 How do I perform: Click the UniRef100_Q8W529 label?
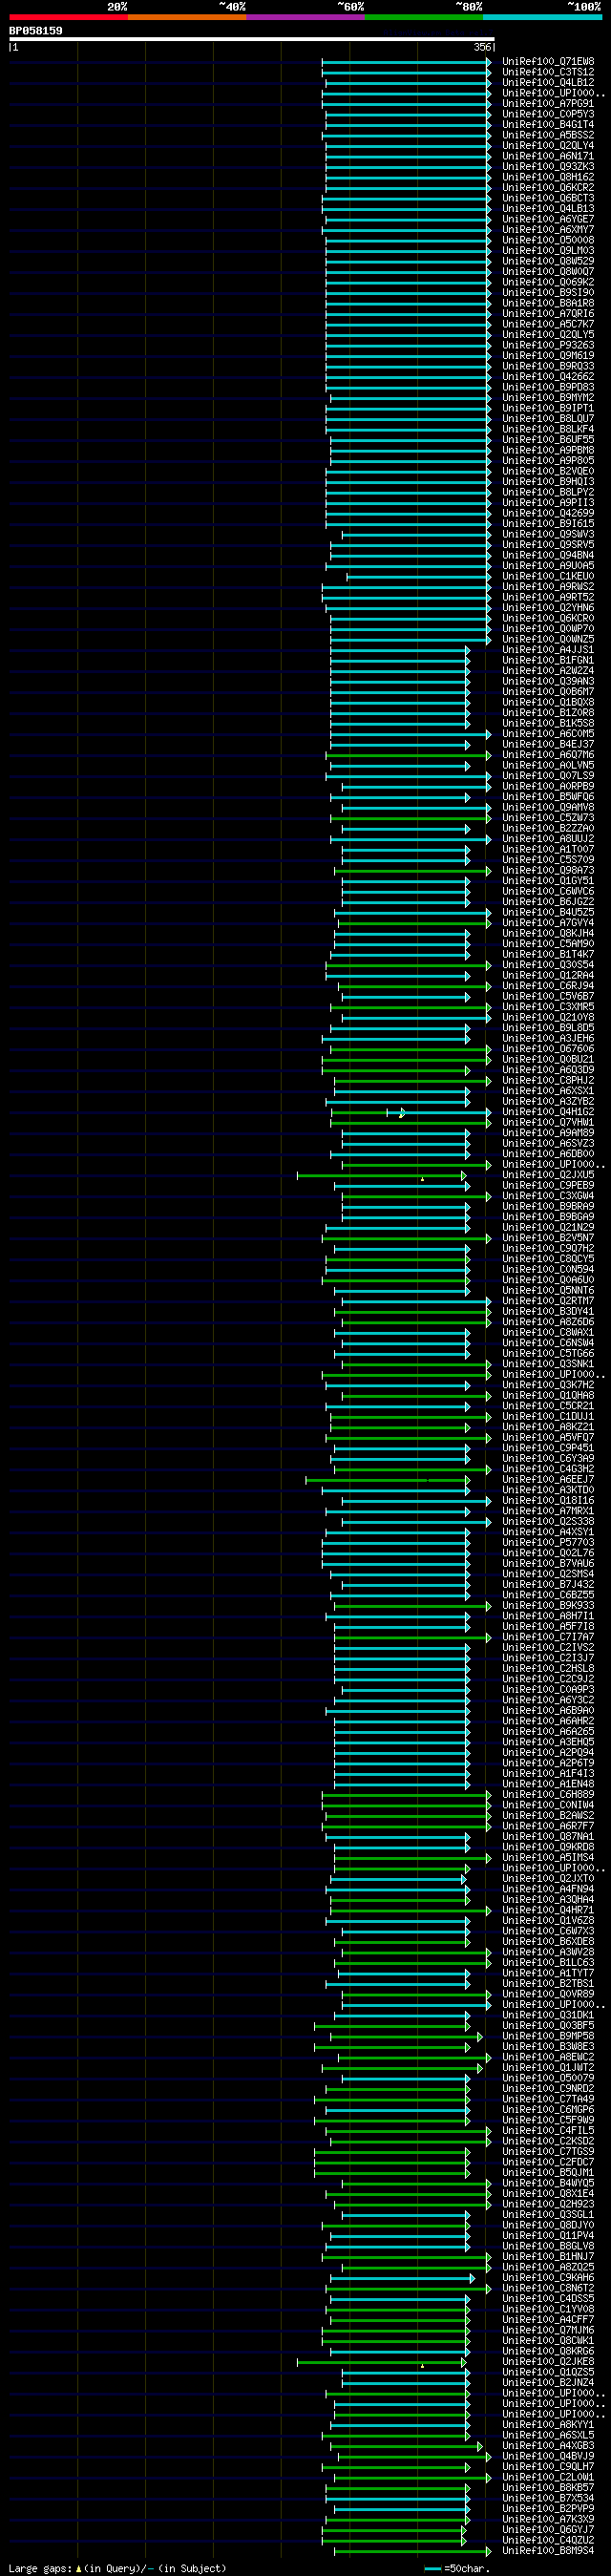pos(548,261)
